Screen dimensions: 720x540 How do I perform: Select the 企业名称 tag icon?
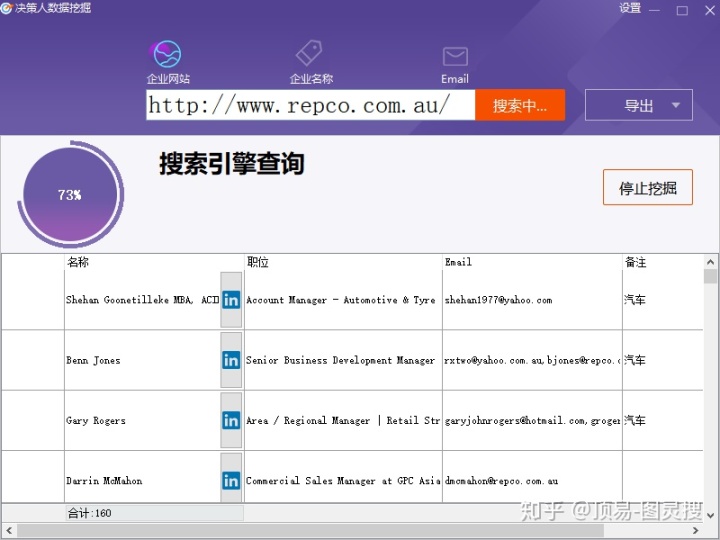(309, 53)
